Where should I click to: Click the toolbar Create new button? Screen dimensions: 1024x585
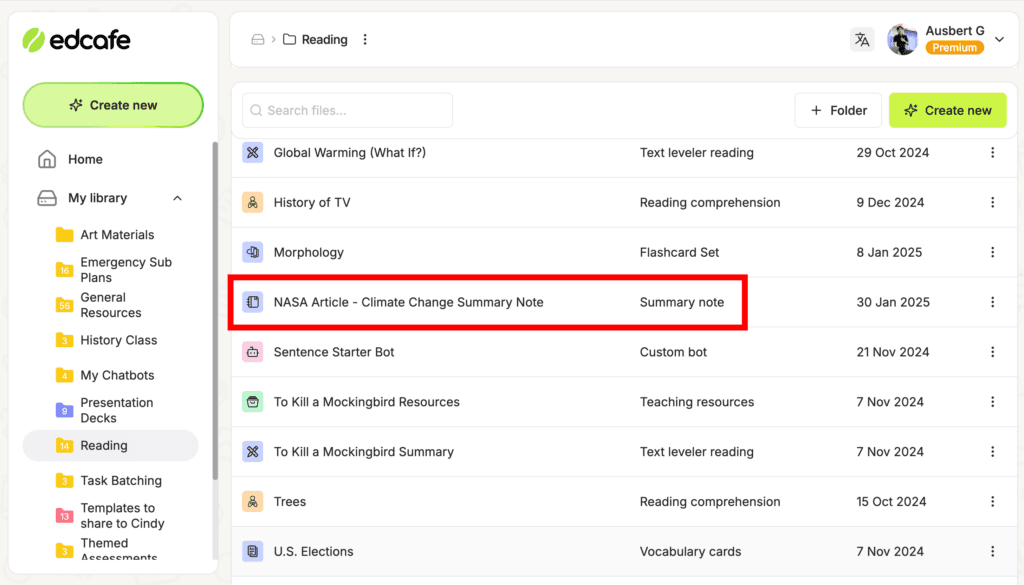tap(948, 110)
